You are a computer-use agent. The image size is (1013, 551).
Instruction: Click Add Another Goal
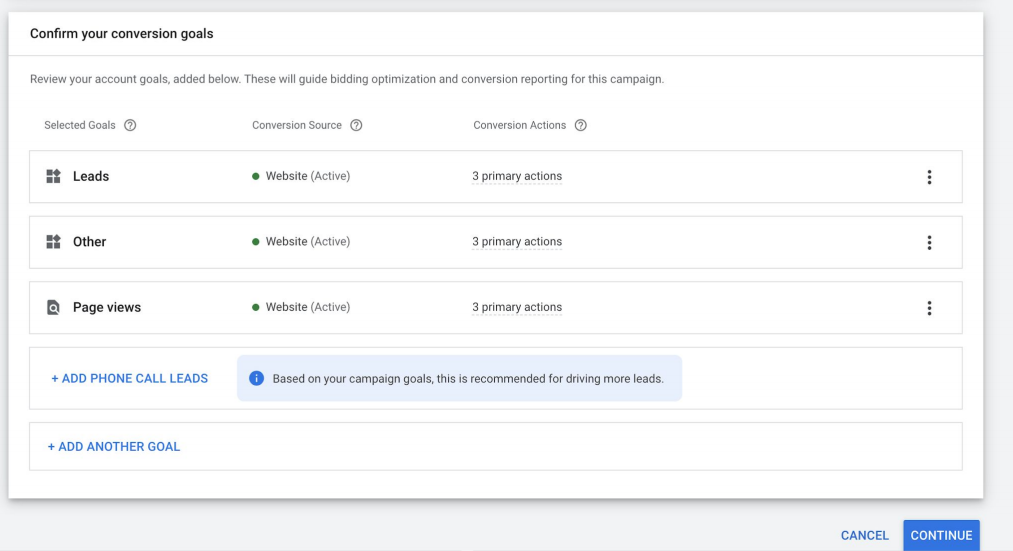(x=115, y=447)
